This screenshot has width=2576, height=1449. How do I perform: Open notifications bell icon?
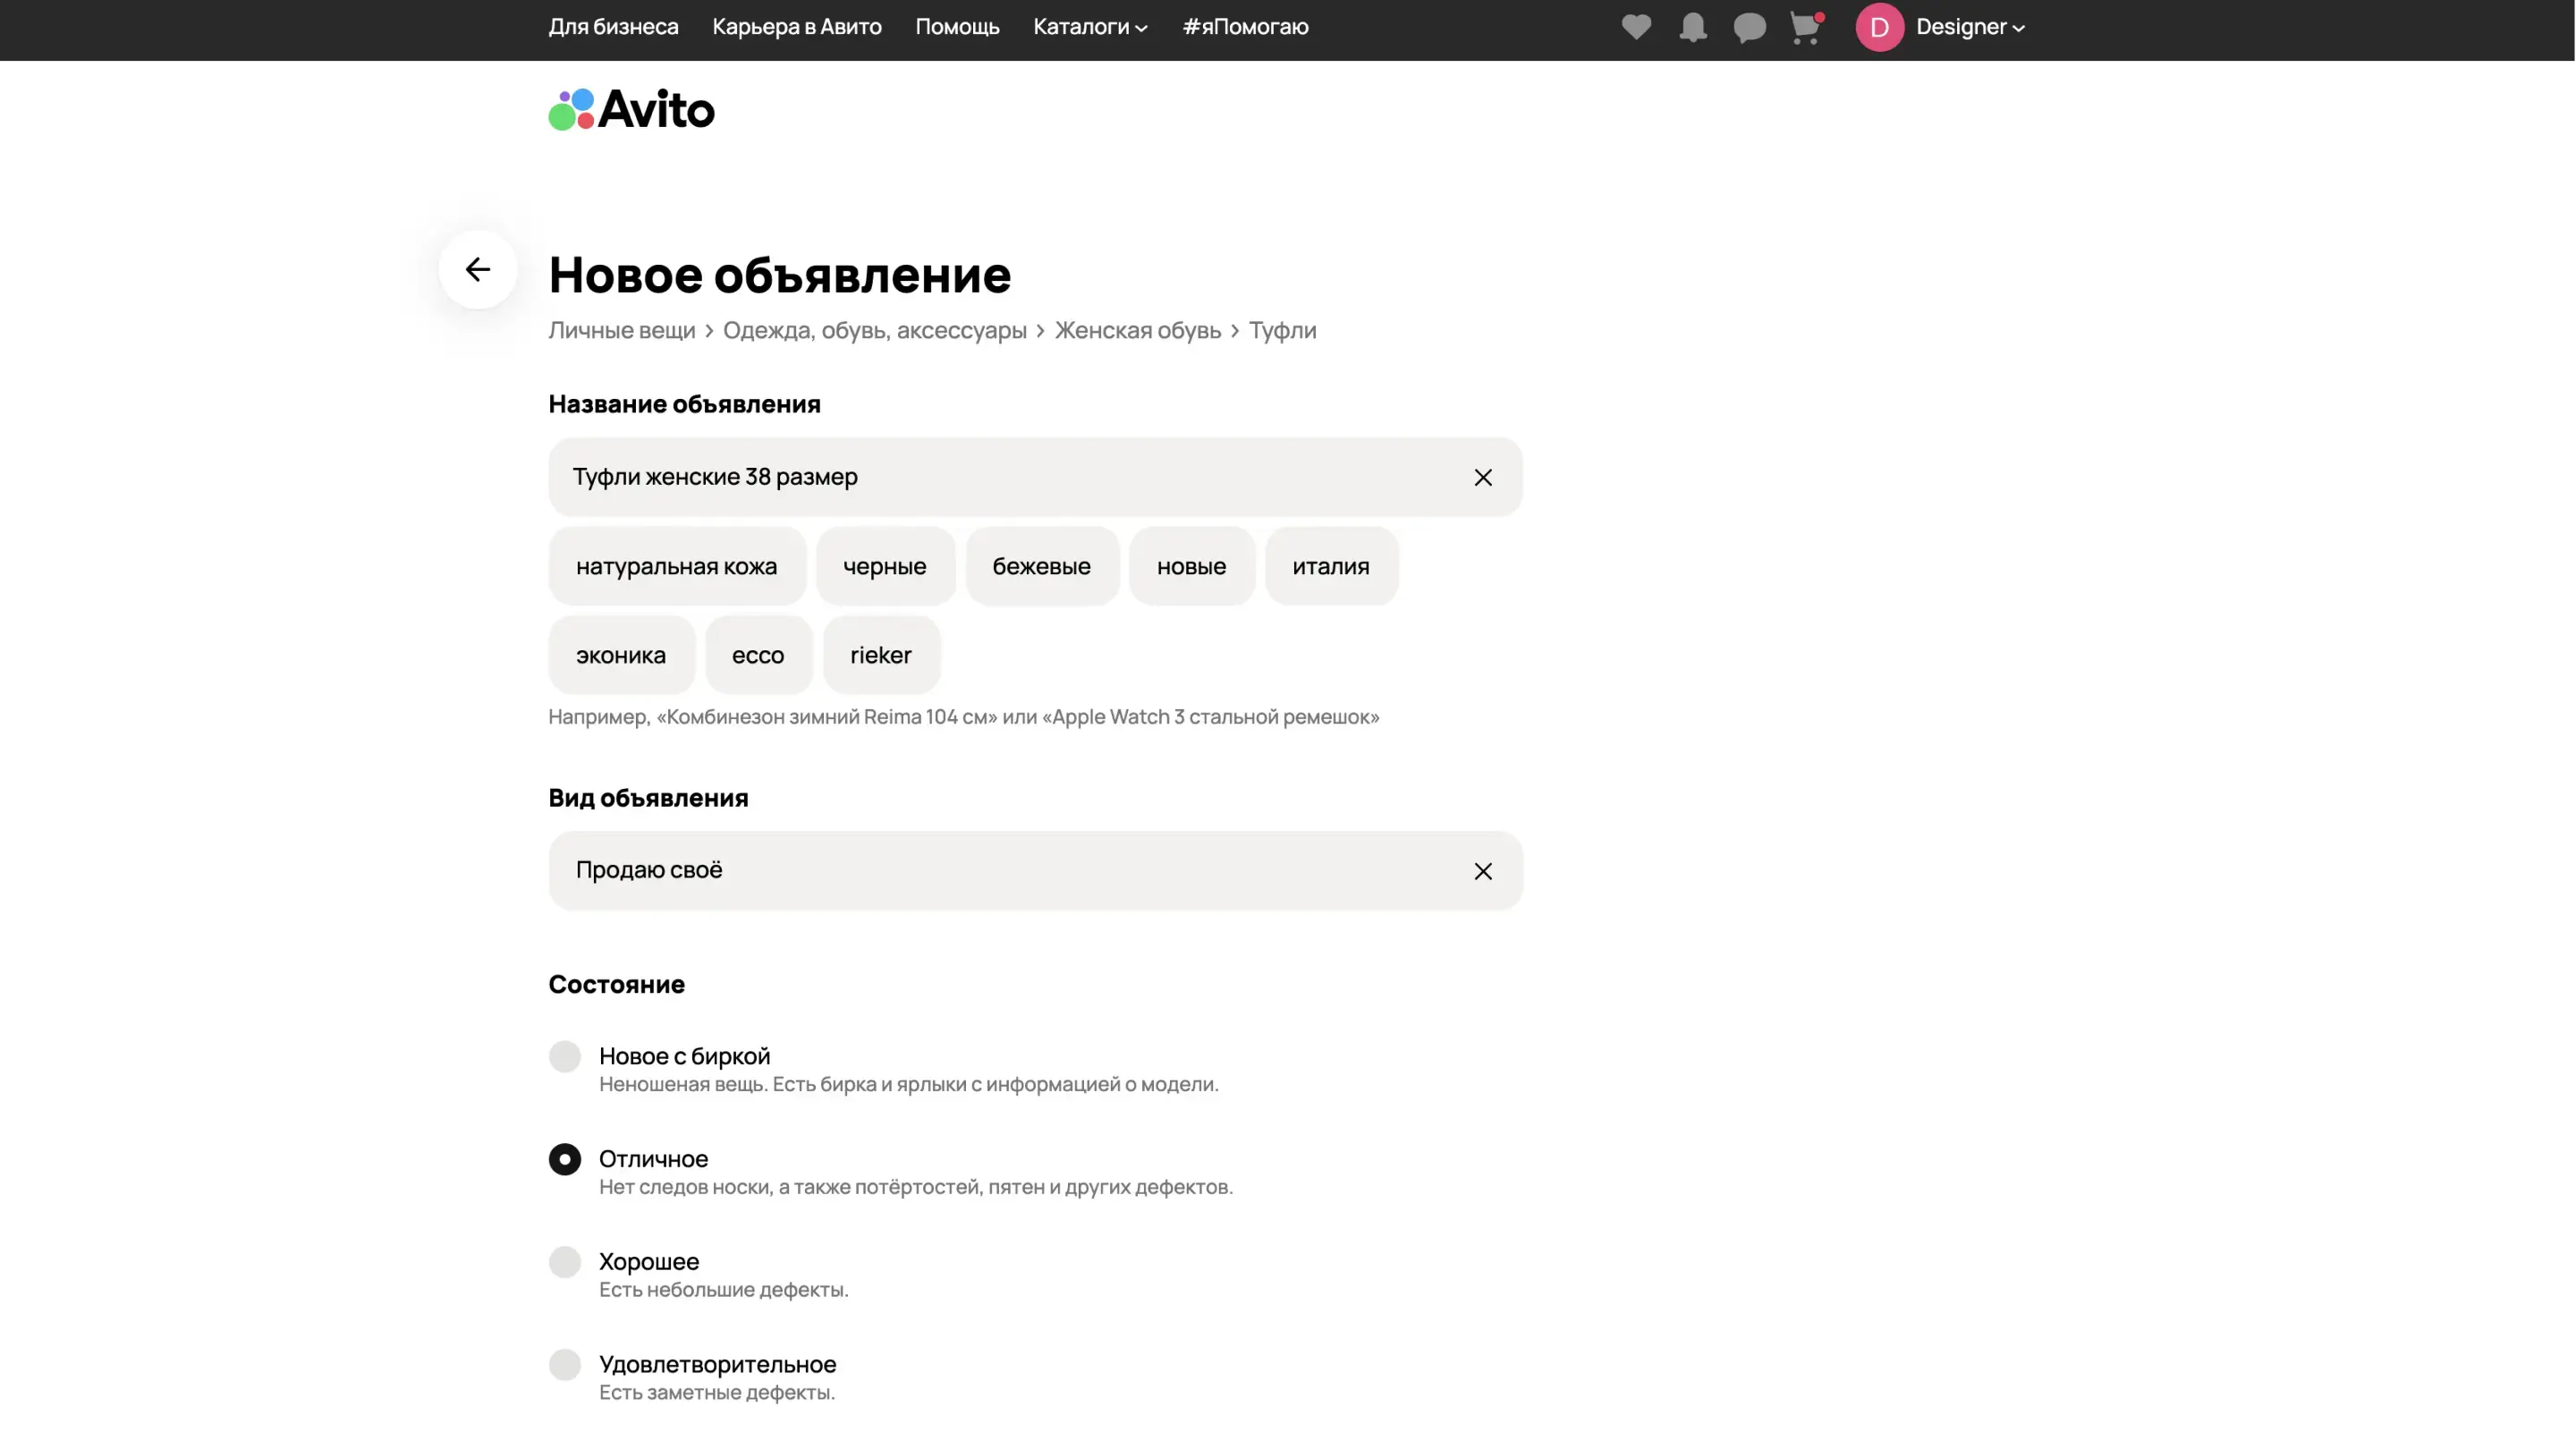(1692, 27)
